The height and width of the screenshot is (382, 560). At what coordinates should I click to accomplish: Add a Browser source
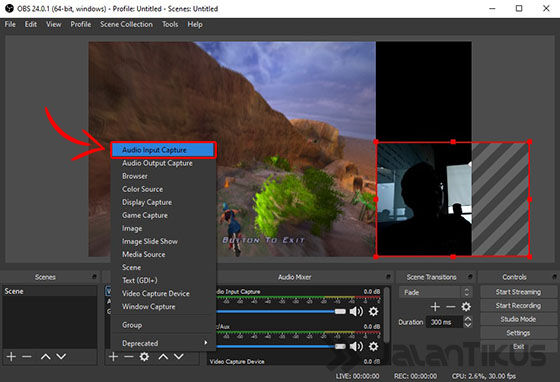click(x=163, y=176)
